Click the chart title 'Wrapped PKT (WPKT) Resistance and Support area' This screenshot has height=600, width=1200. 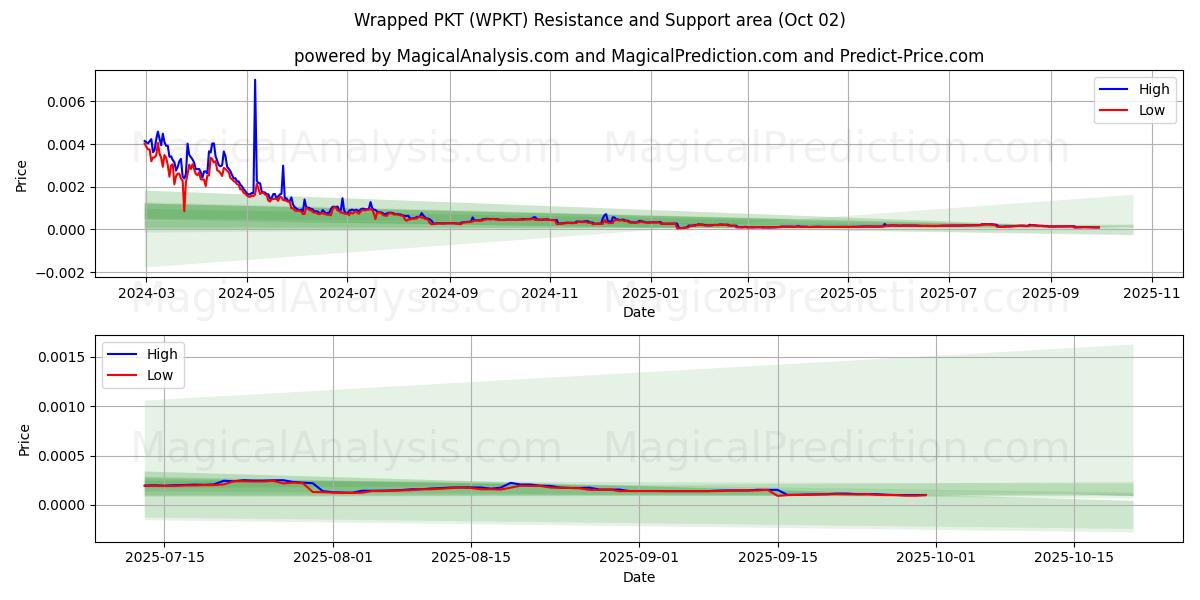click(599, 20)
